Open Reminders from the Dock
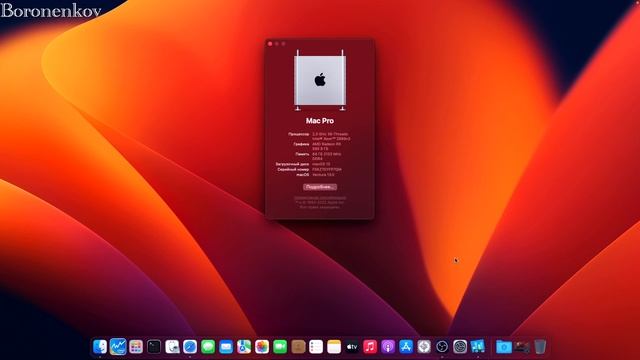This screenshot has height=360, width=640. pyautogui.click(x=316, y=347)
